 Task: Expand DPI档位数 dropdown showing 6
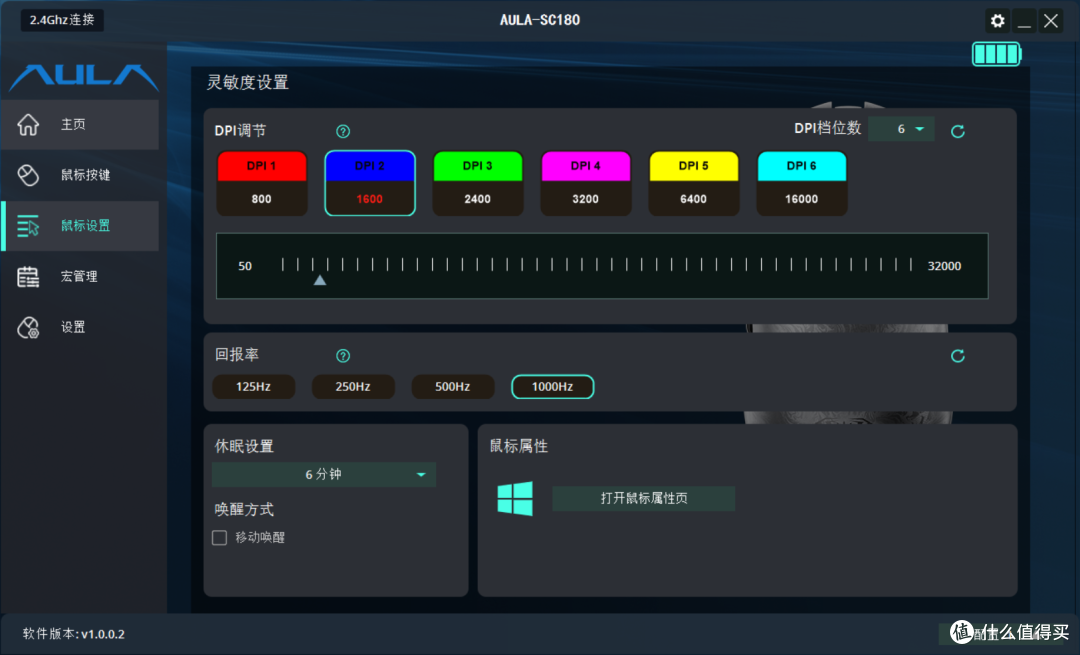click(902, 129)
